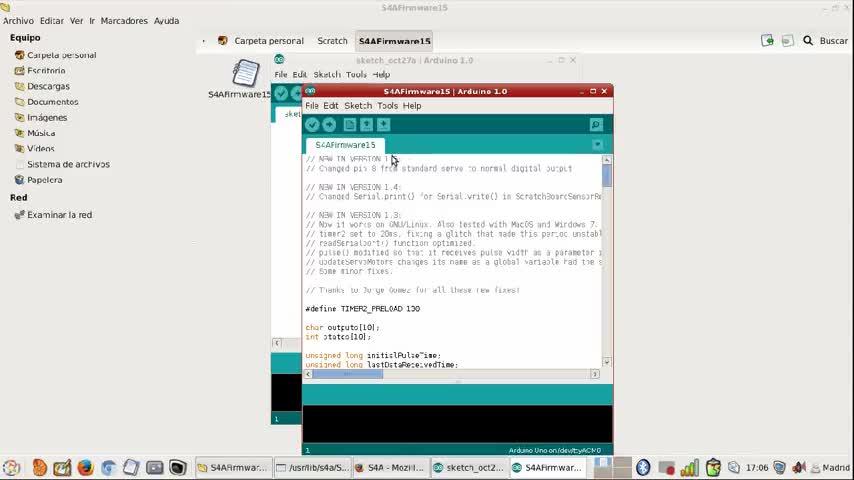The width and height of the screenshot is (854, 480).
Task: Click the '#define TIMER2_PRELOAD 130' code line
Action: tap(363, 308)
